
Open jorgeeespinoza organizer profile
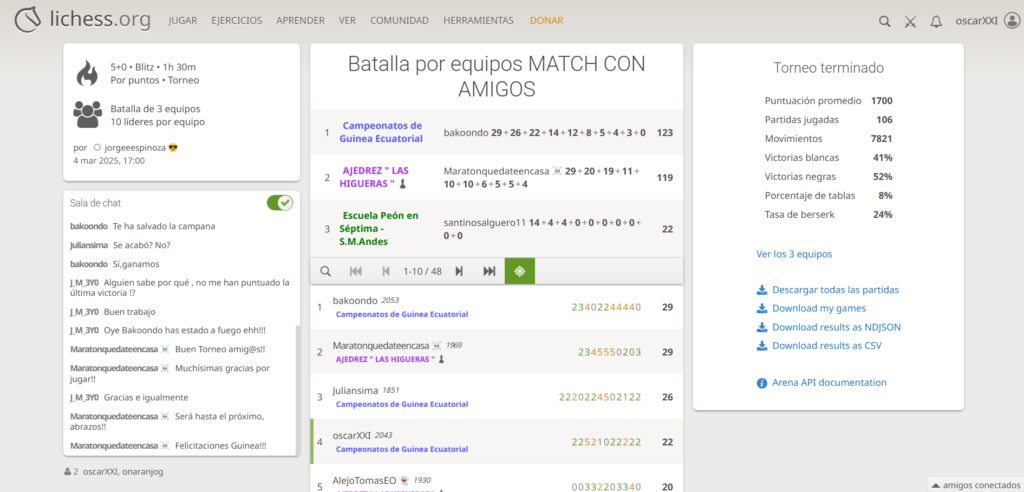135,148
